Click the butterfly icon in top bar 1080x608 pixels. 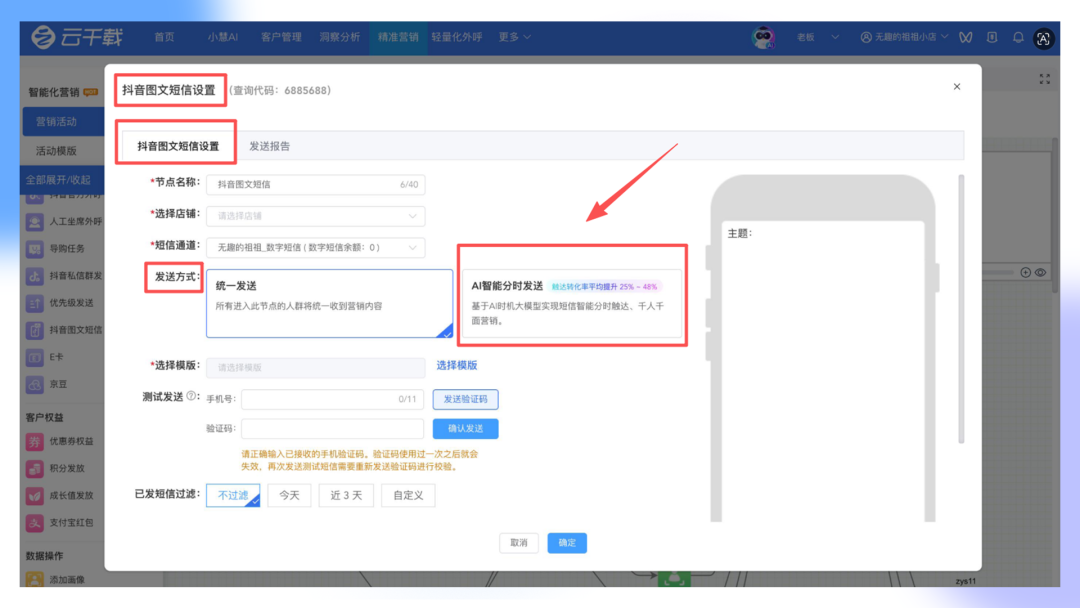pyautogui.click(x=966, y=37)
